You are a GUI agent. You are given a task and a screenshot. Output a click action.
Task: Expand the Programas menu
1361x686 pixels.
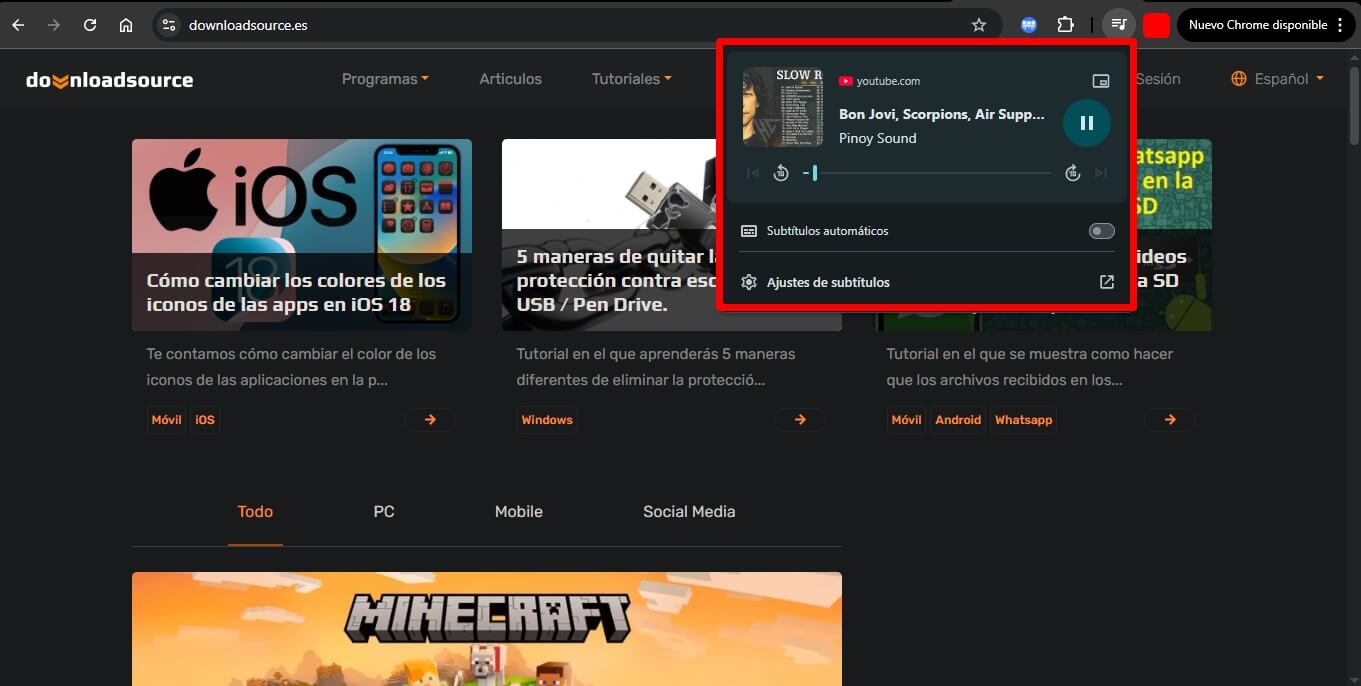tap(385, 79)
